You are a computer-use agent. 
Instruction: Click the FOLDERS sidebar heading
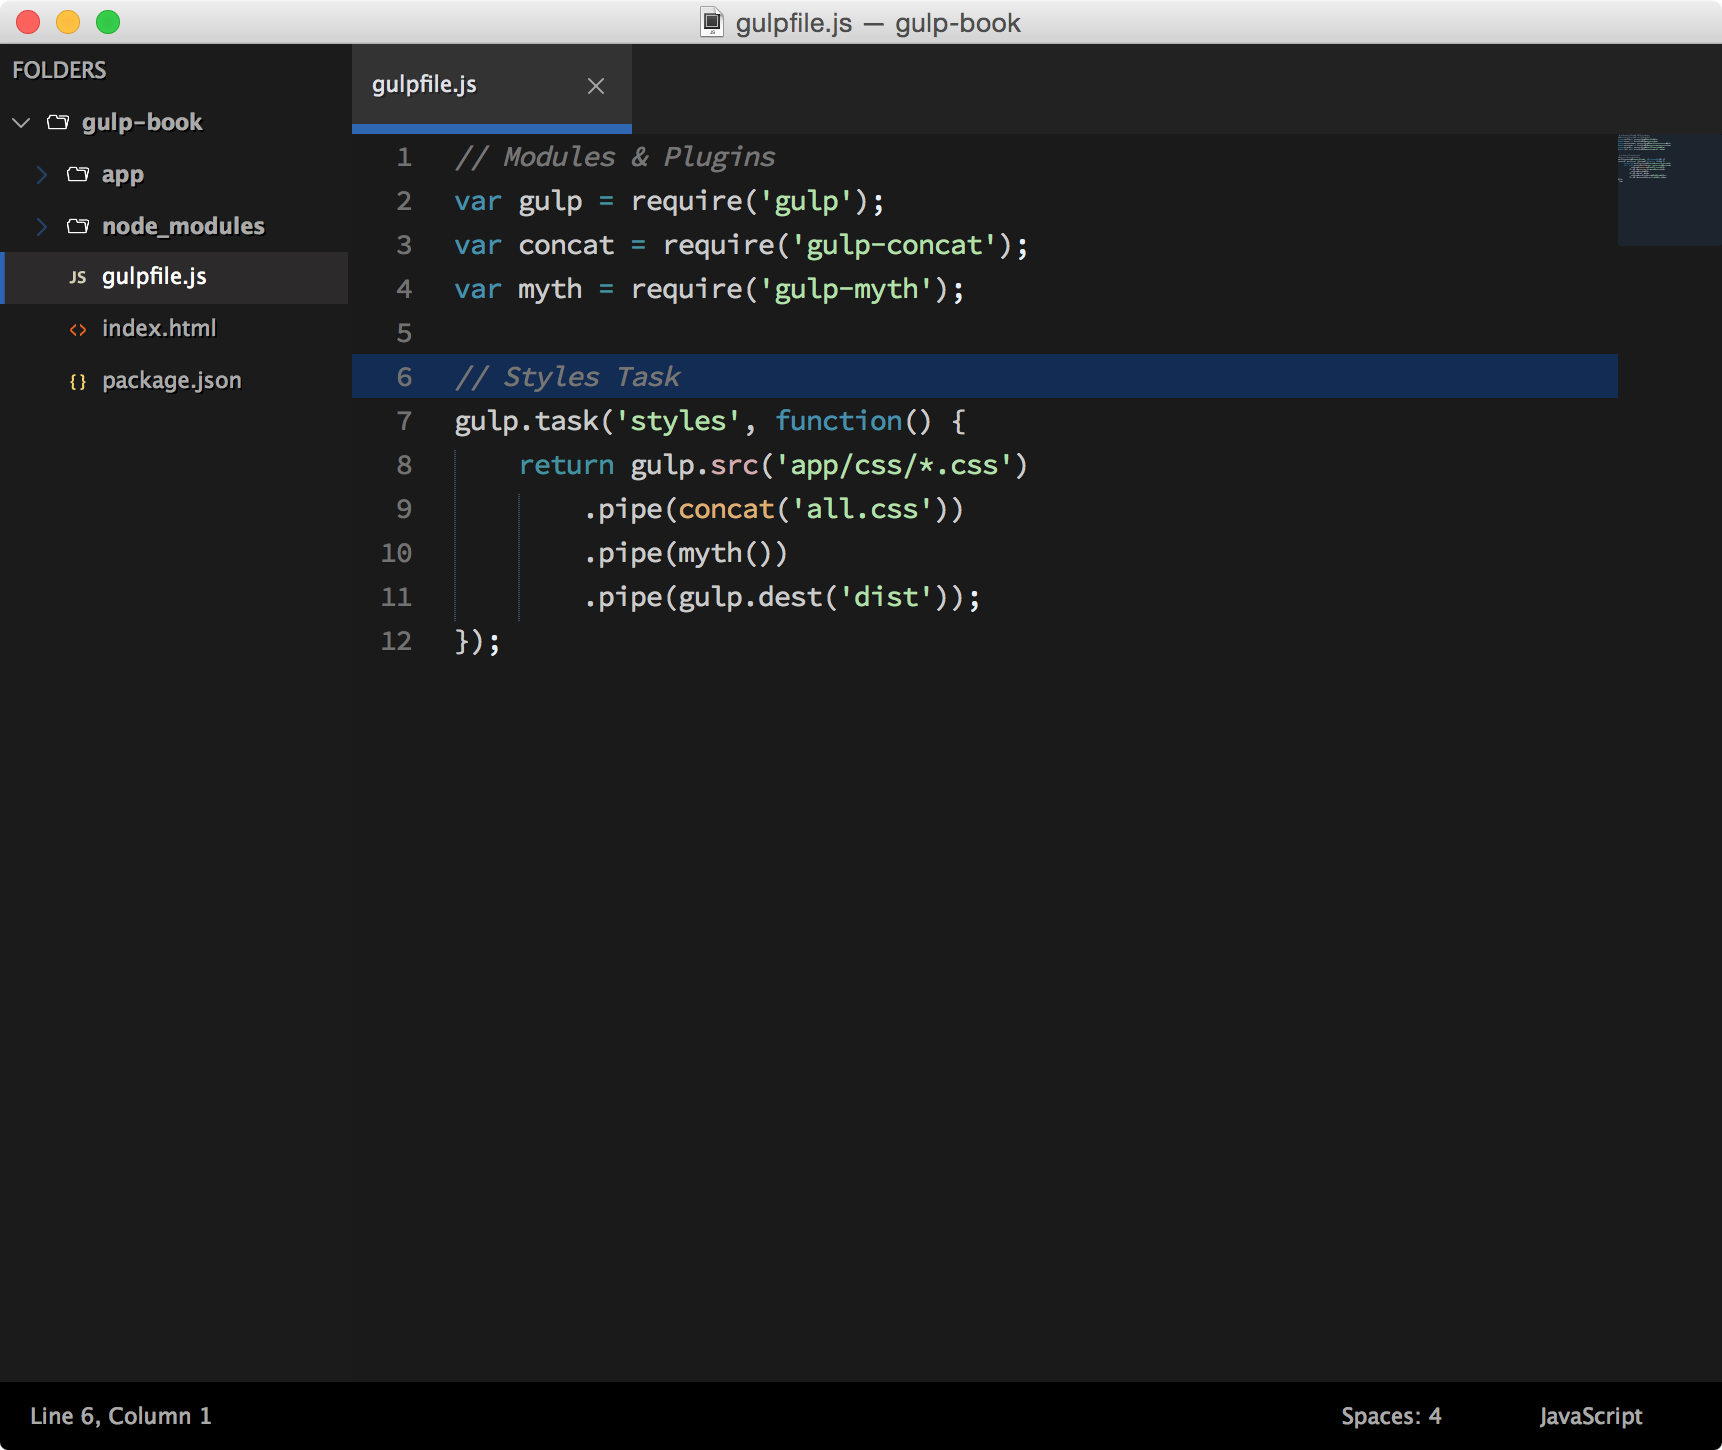click(59, 70)
